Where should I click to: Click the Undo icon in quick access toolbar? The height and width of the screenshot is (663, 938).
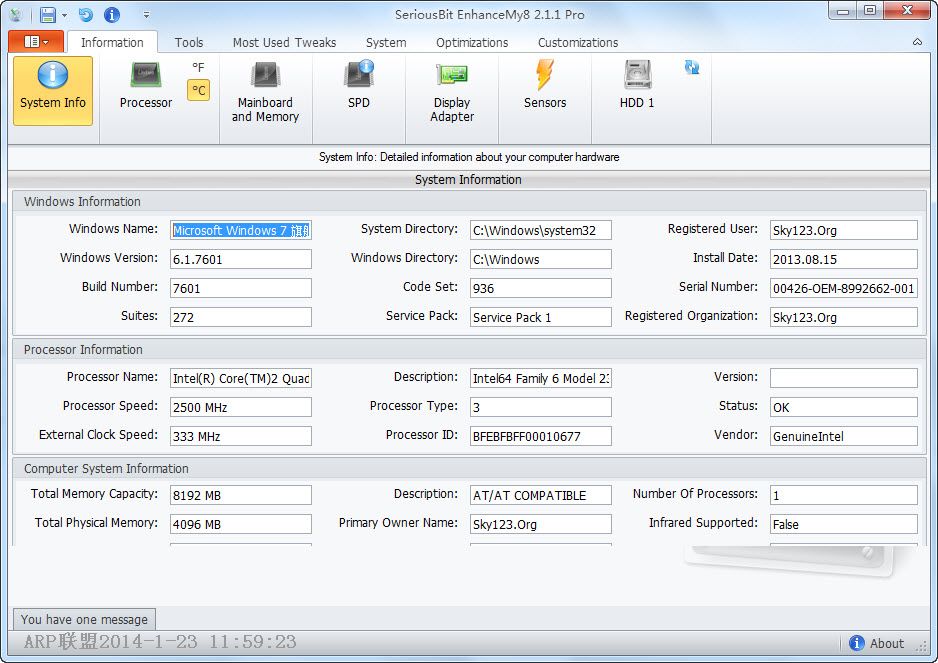[x=87, y=14]
